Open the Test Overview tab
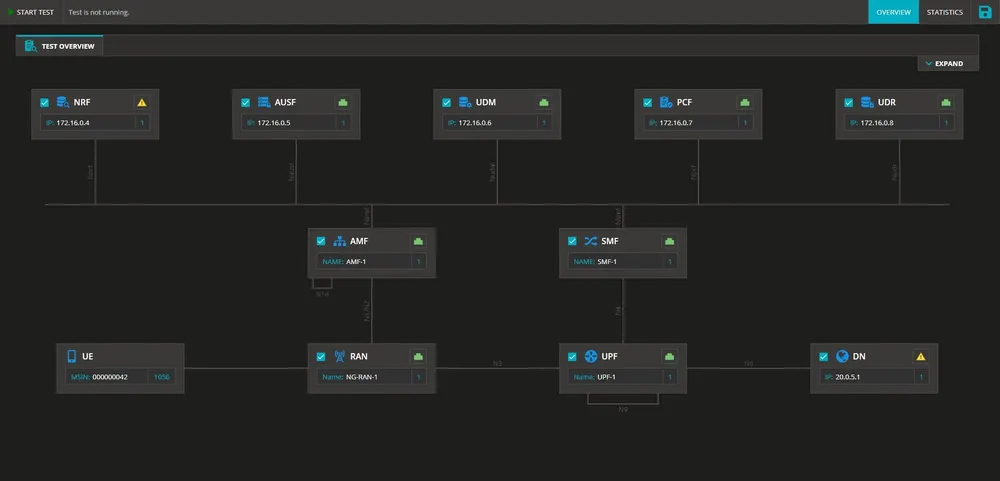The height and width of the screenshot is (481, 1000). (60, 46)
